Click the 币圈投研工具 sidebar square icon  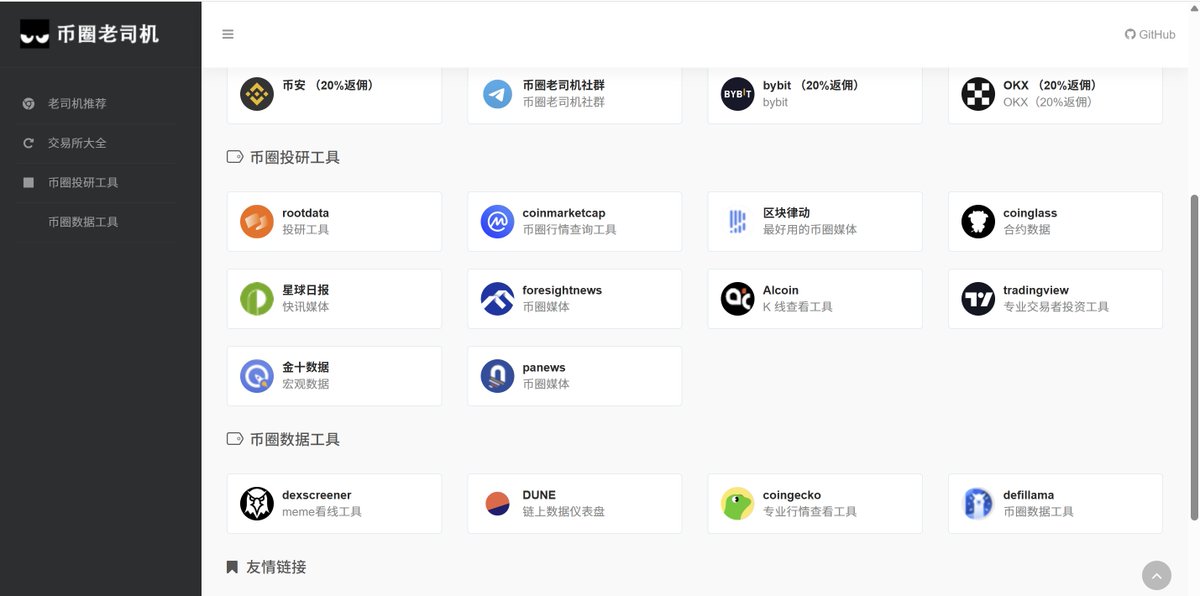click(29, 182)
